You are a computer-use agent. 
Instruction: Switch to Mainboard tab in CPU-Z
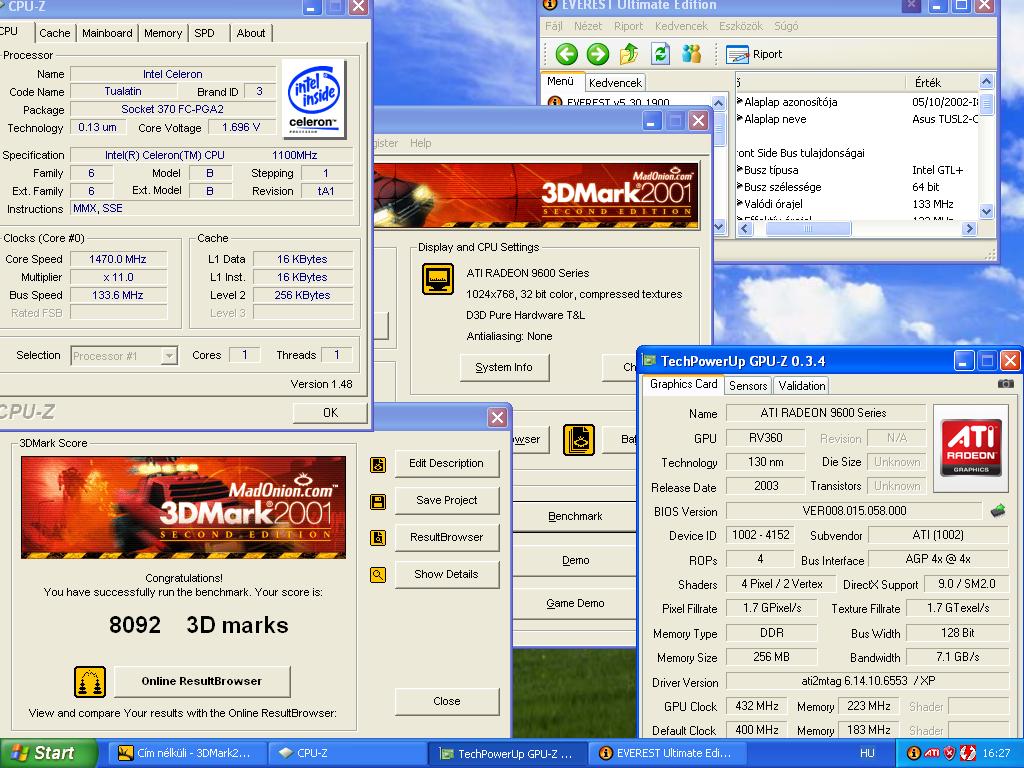(107, 33)
